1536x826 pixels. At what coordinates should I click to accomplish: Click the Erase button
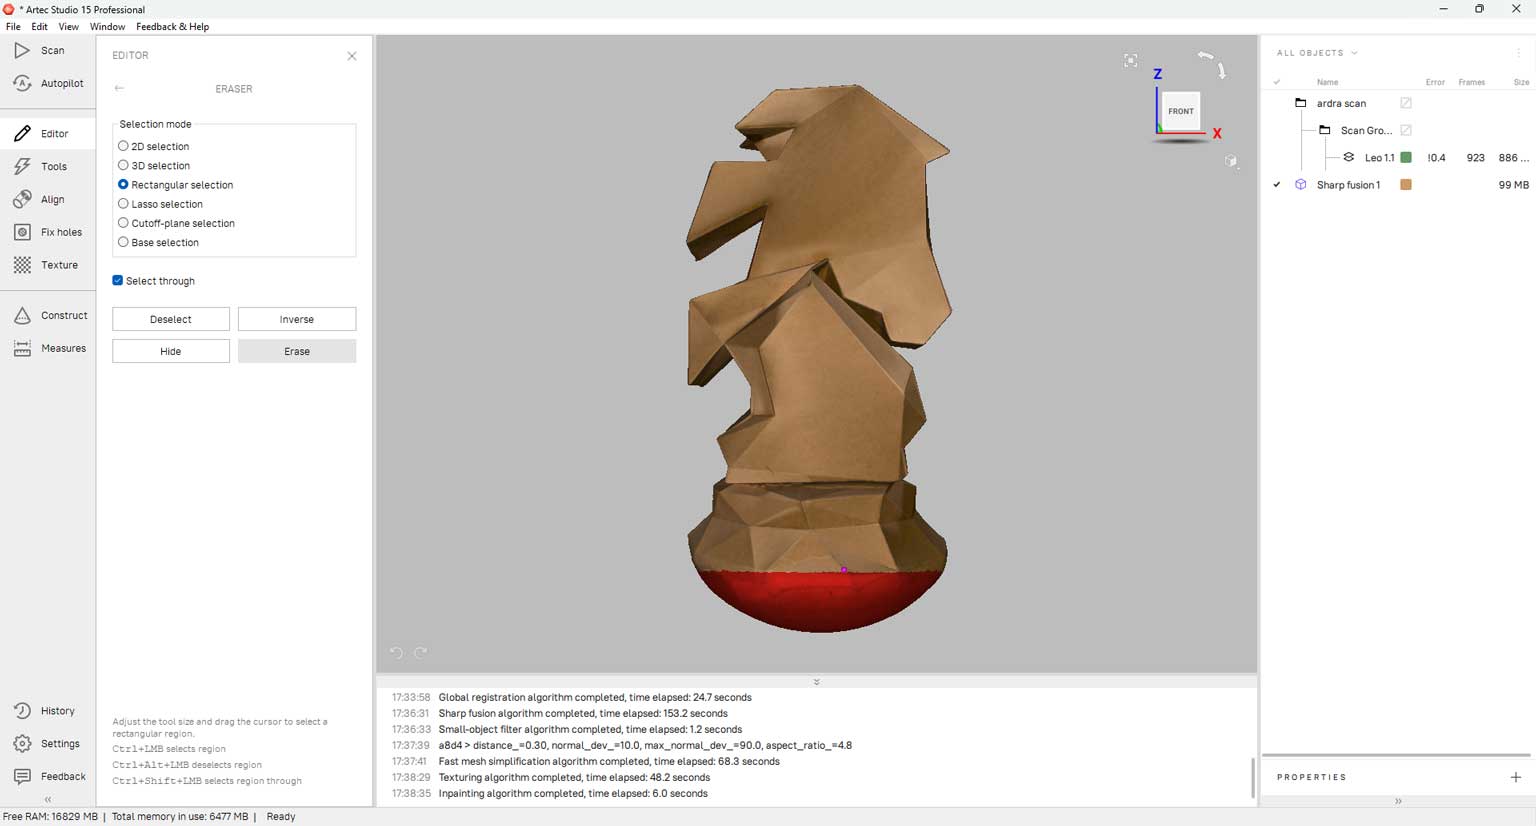(297, 351)
